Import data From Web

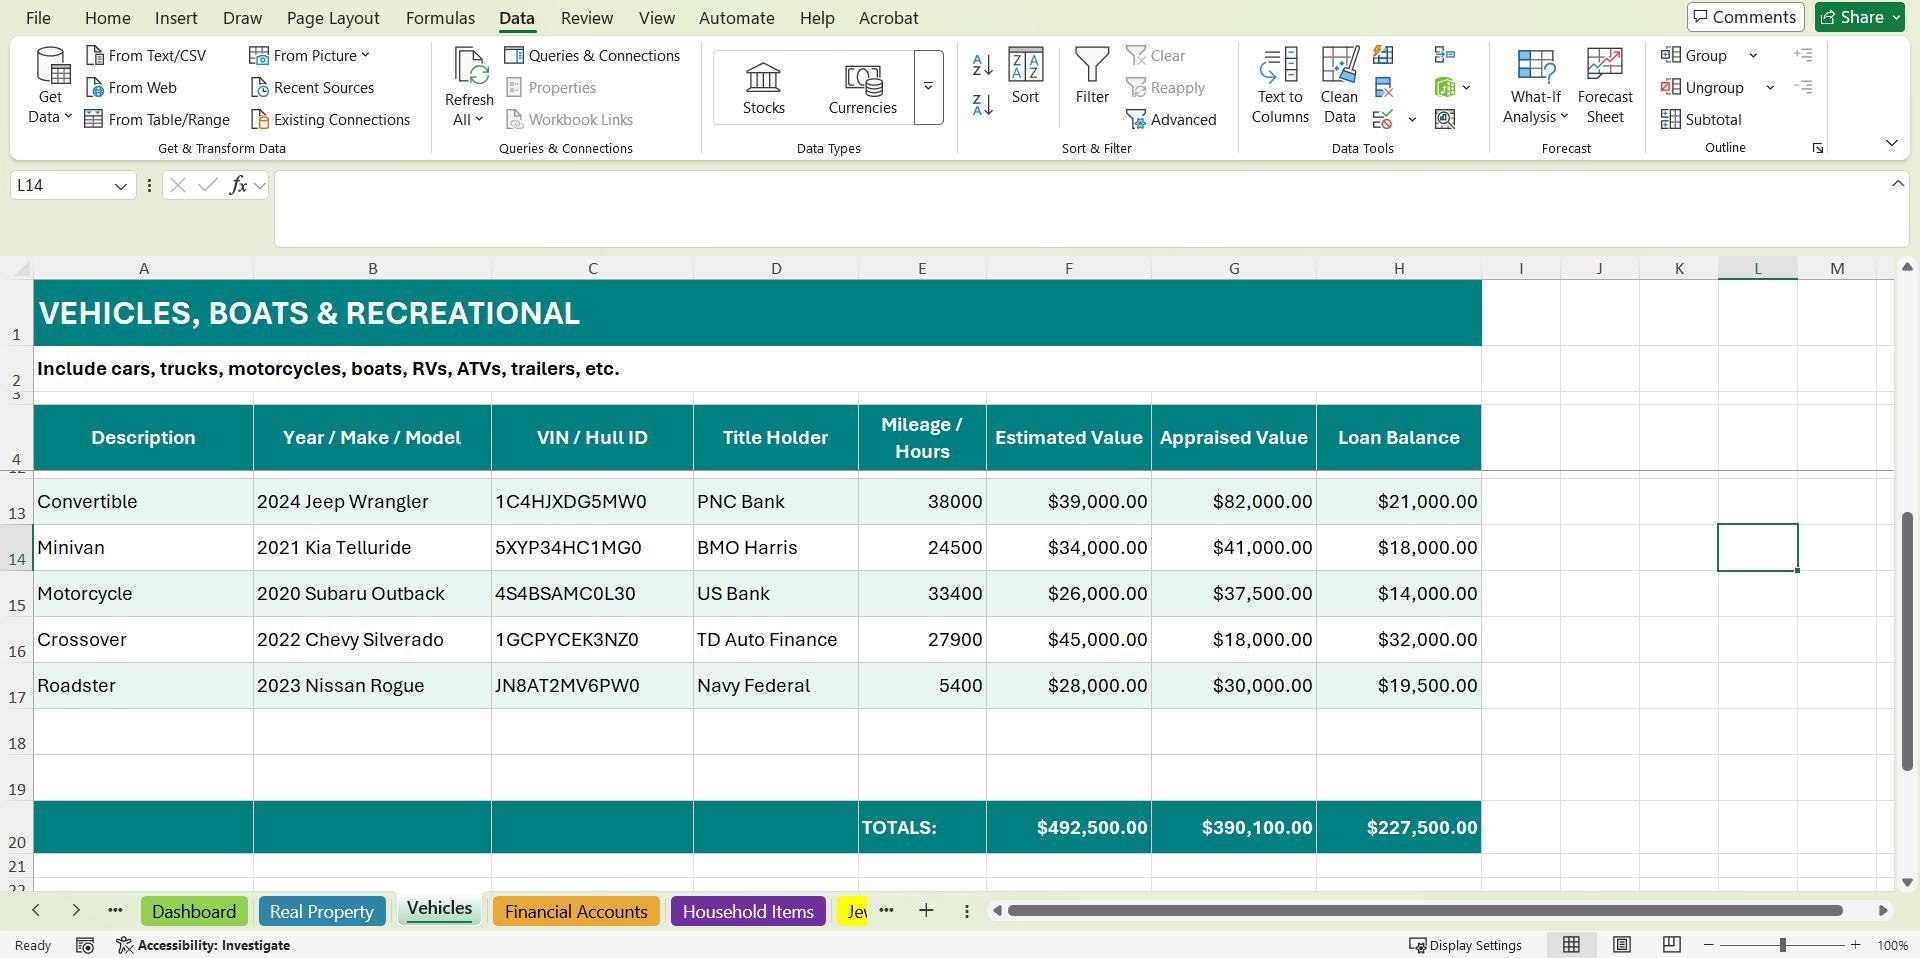(x=131, y=88)
